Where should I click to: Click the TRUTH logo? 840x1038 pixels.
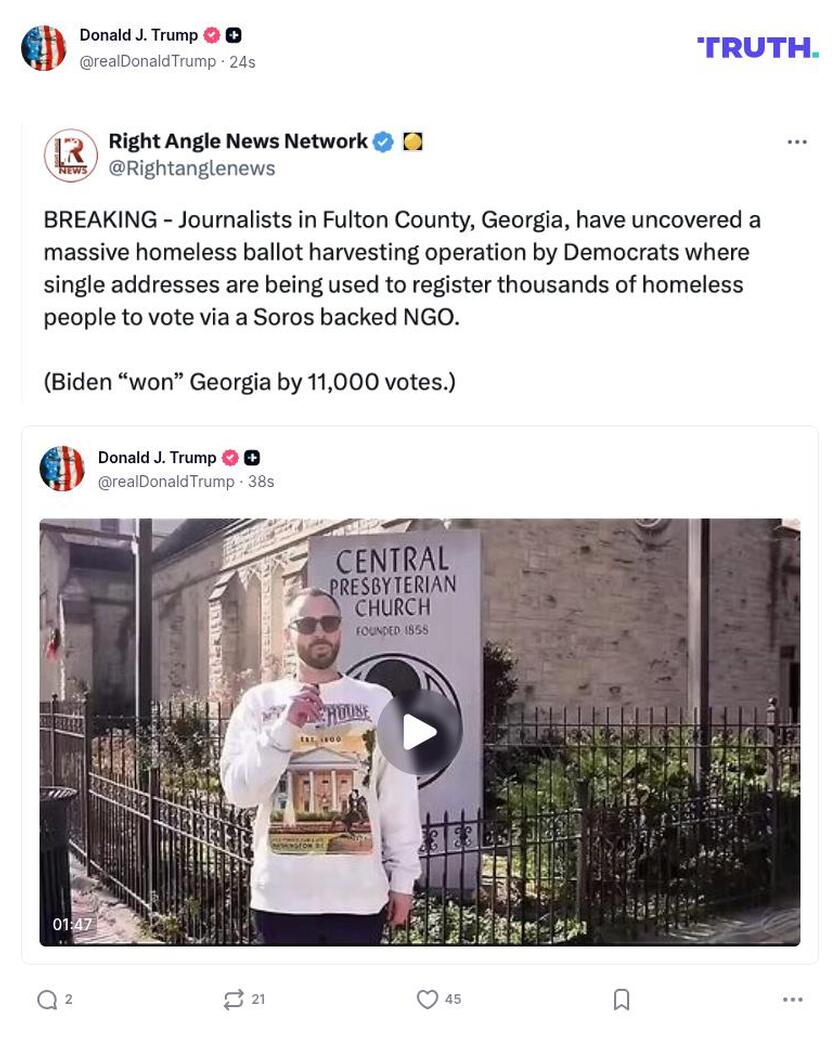coord(758,48)
